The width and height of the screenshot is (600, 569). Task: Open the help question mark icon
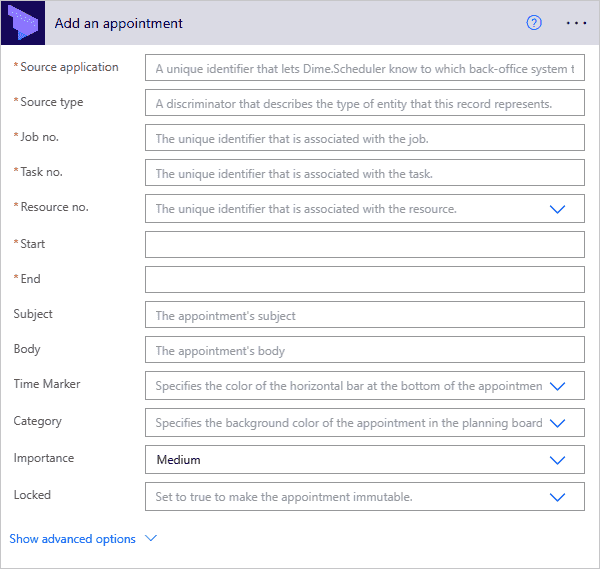coord(534,23)
